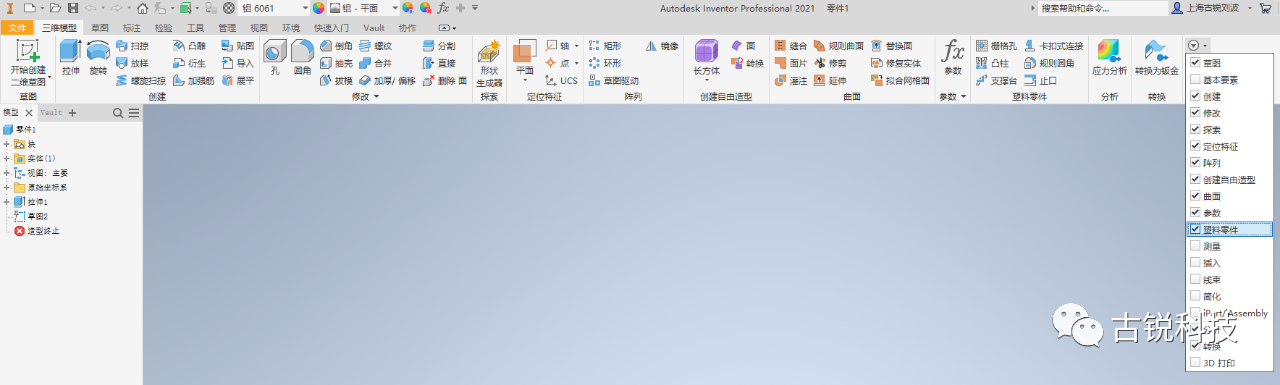The height and width of the screenshot is (385, 1280).
Task: Enable the 测量 panel checkbox
Action: [x=1195, y=246]
